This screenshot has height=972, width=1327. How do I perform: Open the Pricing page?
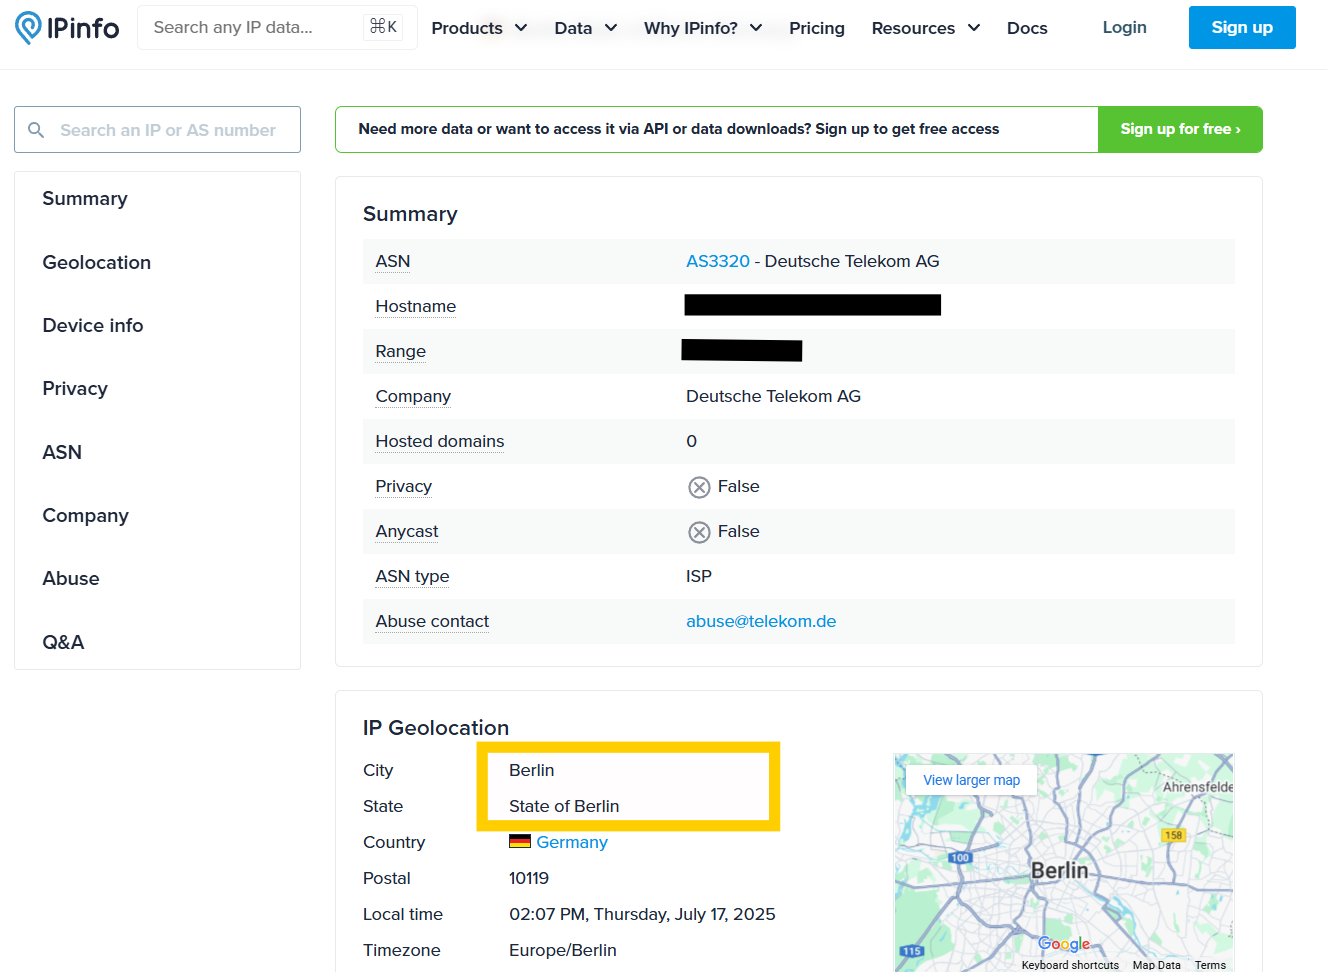817,28
